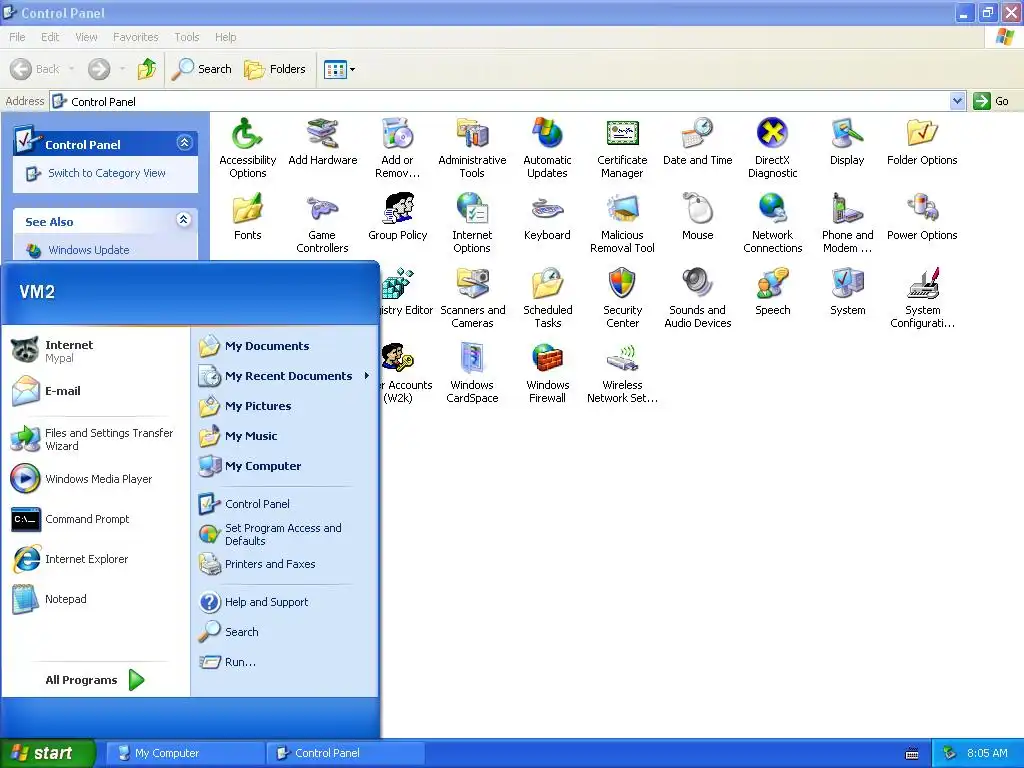This screenshot has width=1024, height=768.
Task: Open the File menu
Action: (x=17, y=37)
